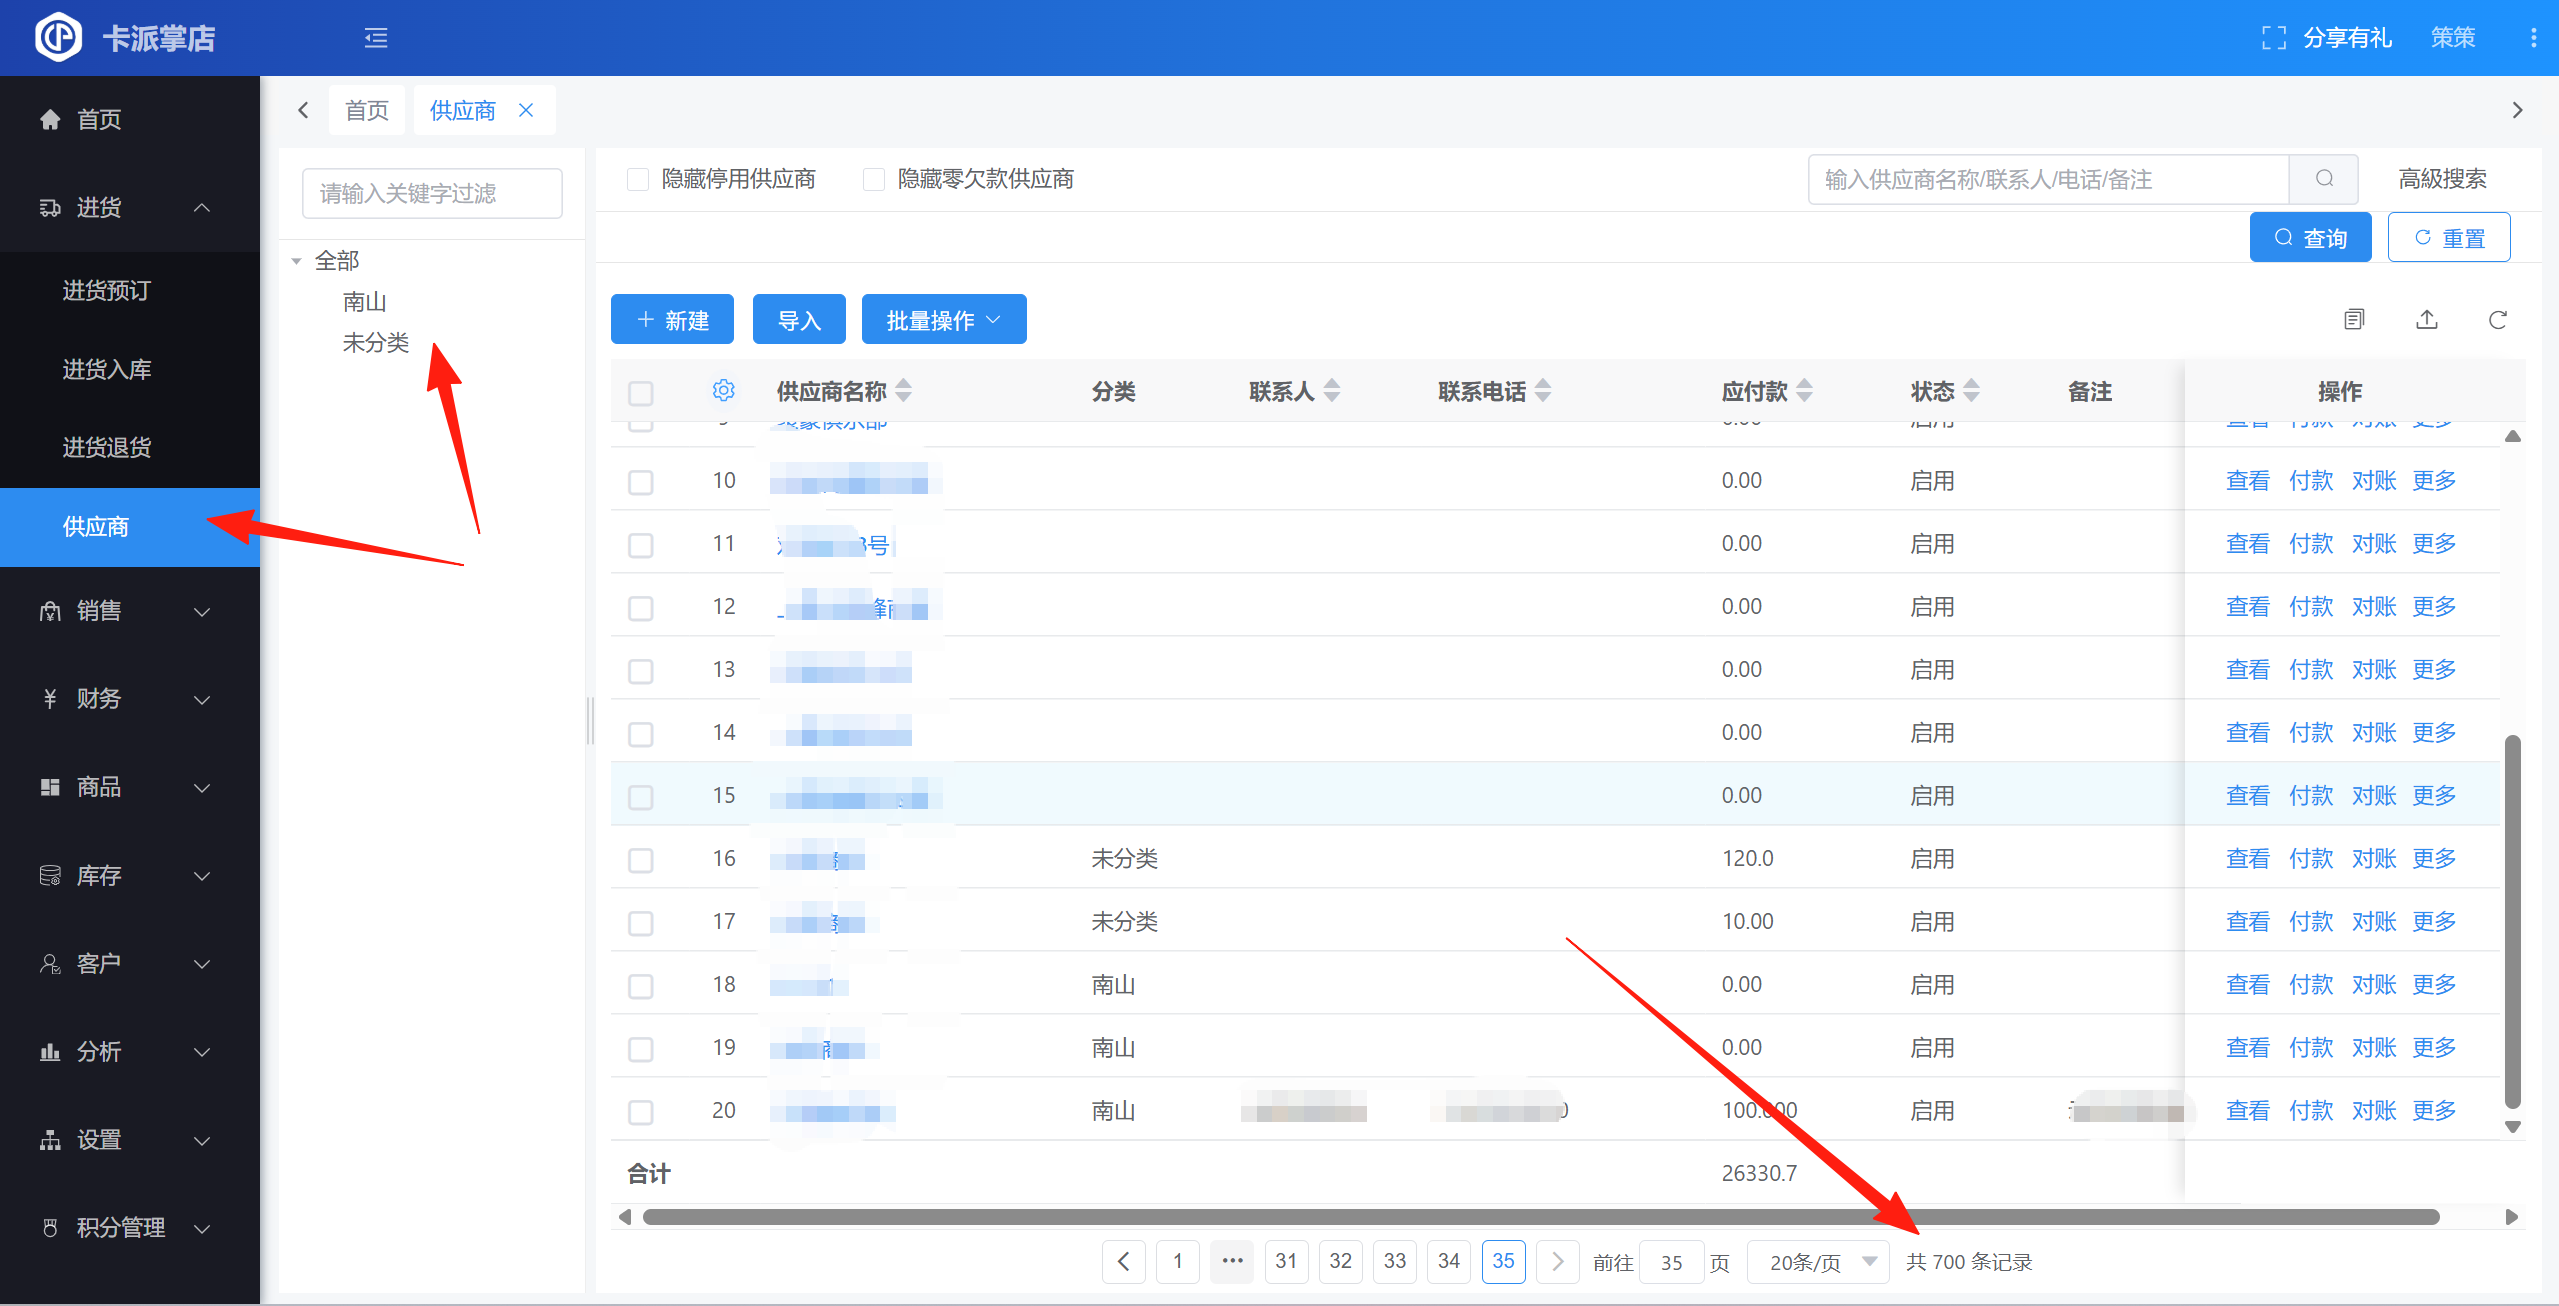The width and height of the screenshot is (2559, 1306).
Task: Click the export upload icon
Action: 2427,320
